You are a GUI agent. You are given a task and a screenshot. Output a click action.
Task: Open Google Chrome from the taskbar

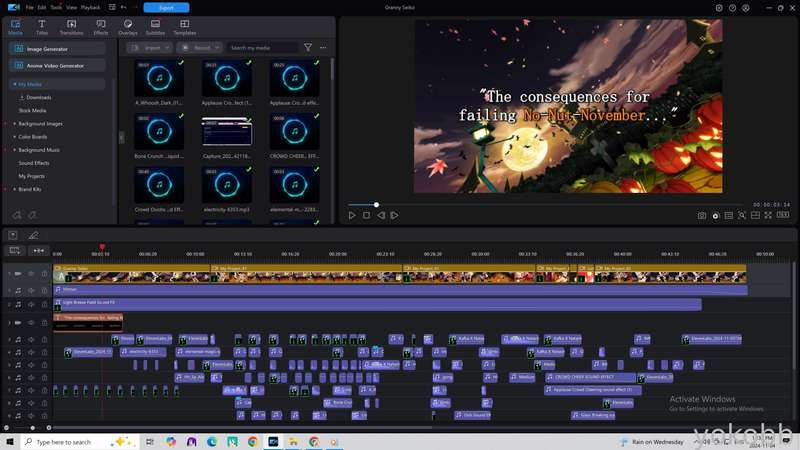(253, 442)
